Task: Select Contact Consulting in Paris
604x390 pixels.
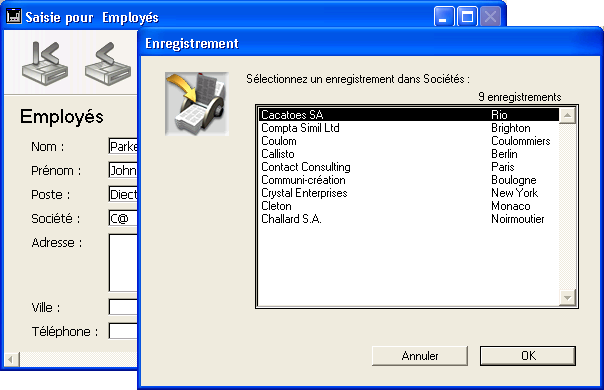Action: pyautogui.click(x=408, y=167)
